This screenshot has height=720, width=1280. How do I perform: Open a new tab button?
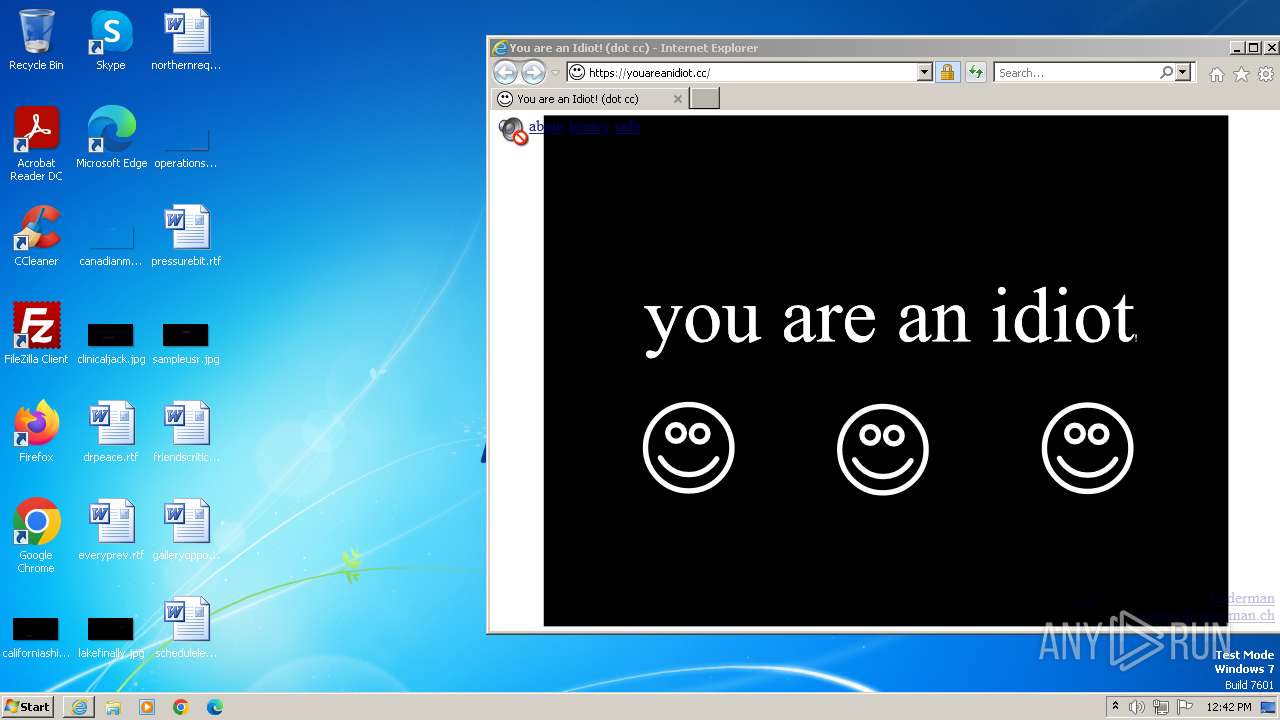pos(705,98)
